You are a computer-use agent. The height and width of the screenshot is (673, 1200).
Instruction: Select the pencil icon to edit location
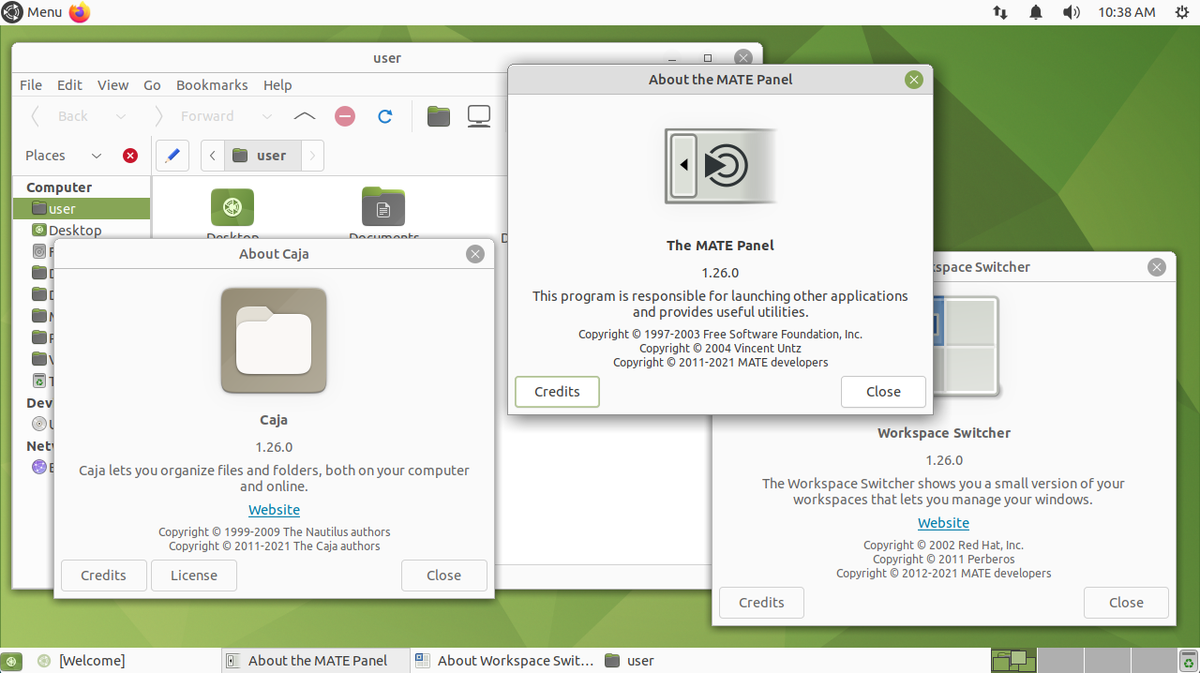pos(172,155)
